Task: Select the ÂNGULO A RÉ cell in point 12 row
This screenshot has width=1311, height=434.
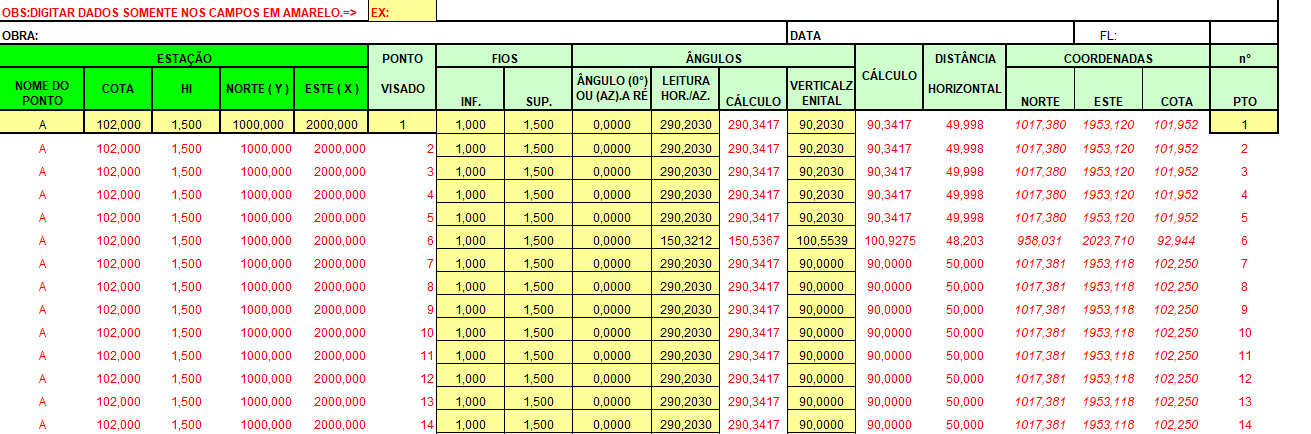Action: 612,378
